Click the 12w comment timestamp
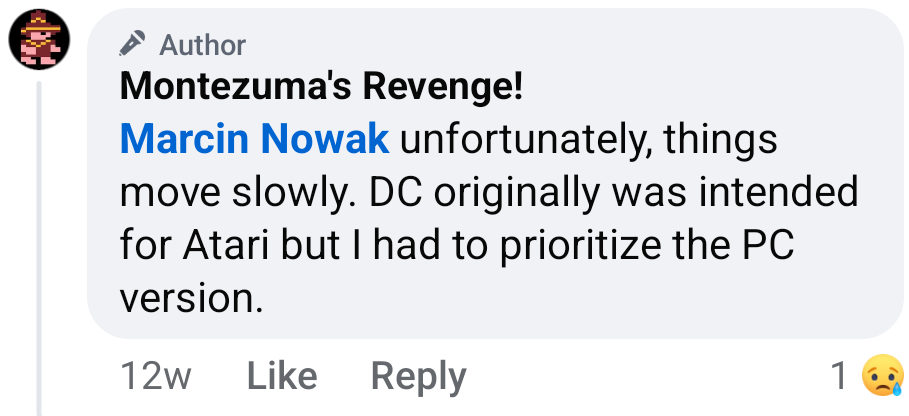Screen dimensions: 909x416 click(155, 376)
